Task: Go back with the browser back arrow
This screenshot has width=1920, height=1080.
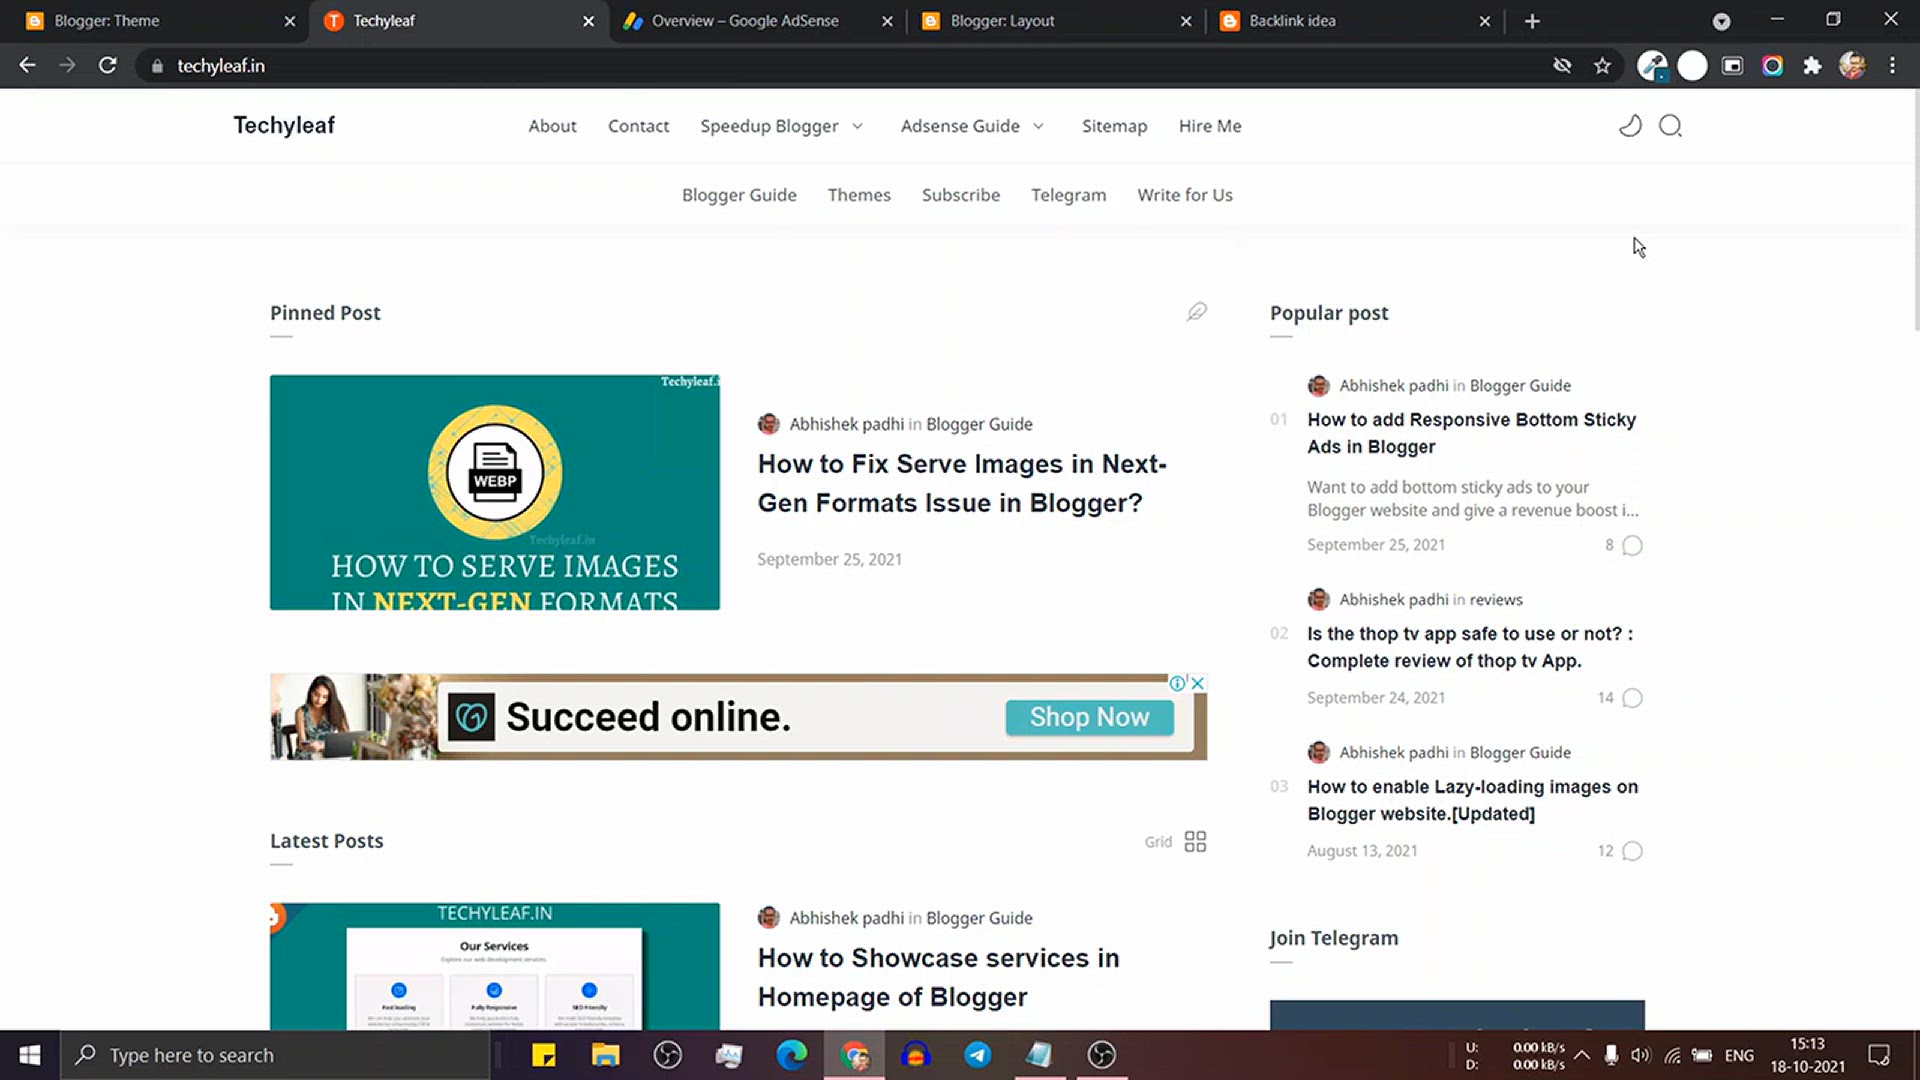Action: (27, 65)
